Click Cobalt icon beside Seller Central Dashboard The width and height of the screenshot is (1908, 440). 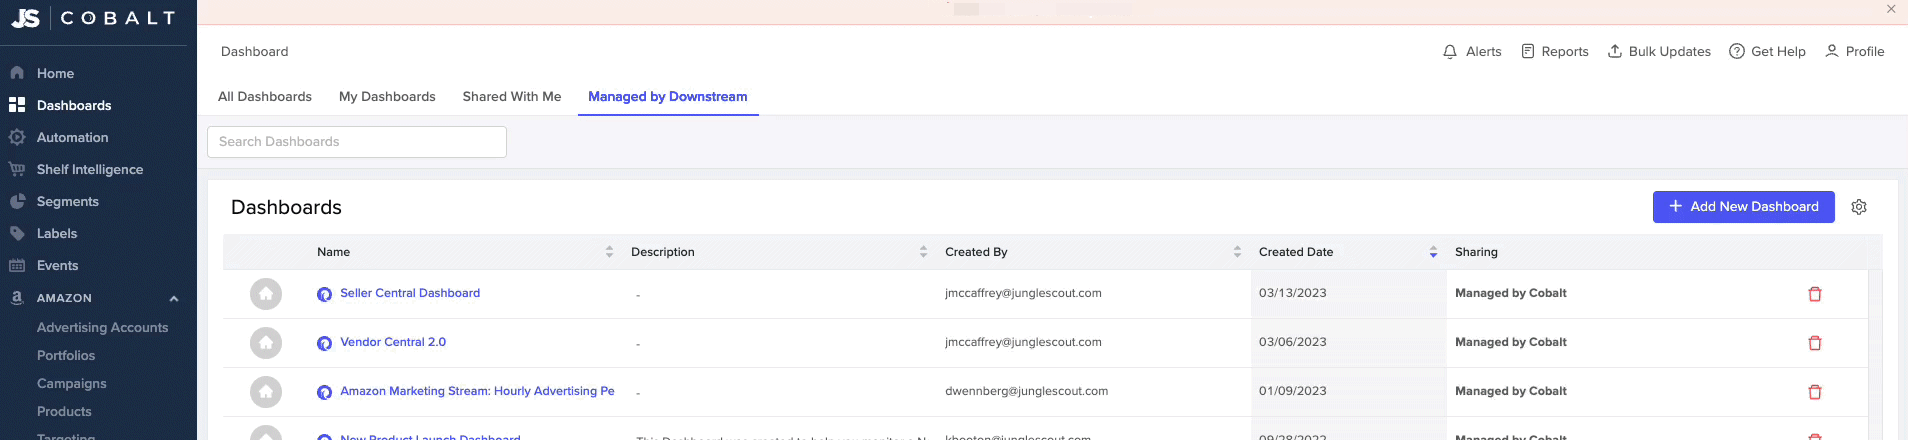324,294
